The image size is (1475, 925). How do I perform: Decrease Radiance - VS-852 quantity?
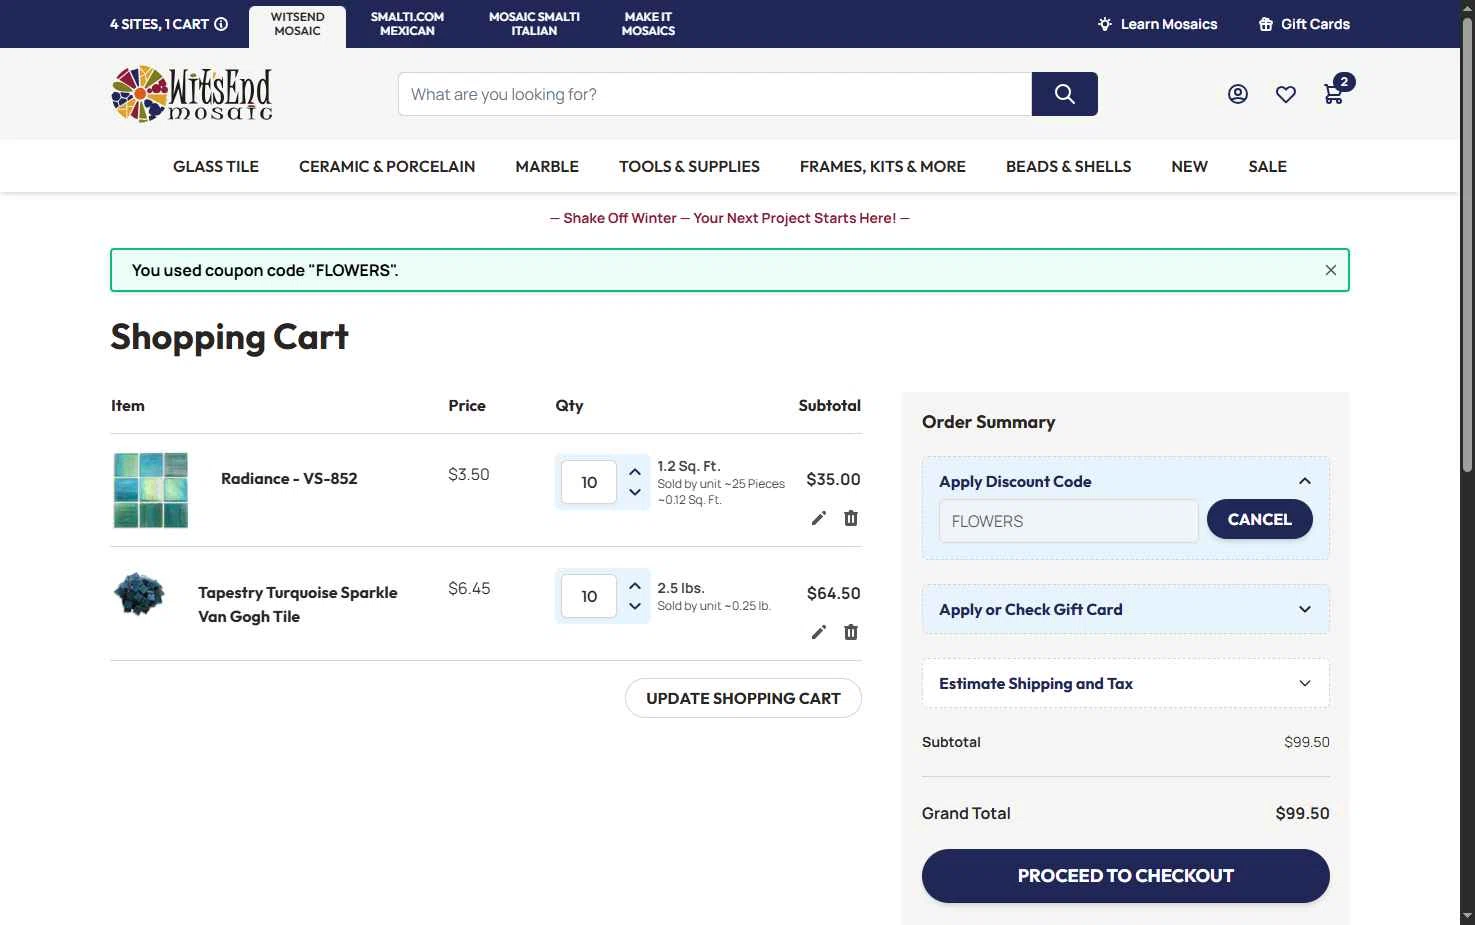(635, 492)
